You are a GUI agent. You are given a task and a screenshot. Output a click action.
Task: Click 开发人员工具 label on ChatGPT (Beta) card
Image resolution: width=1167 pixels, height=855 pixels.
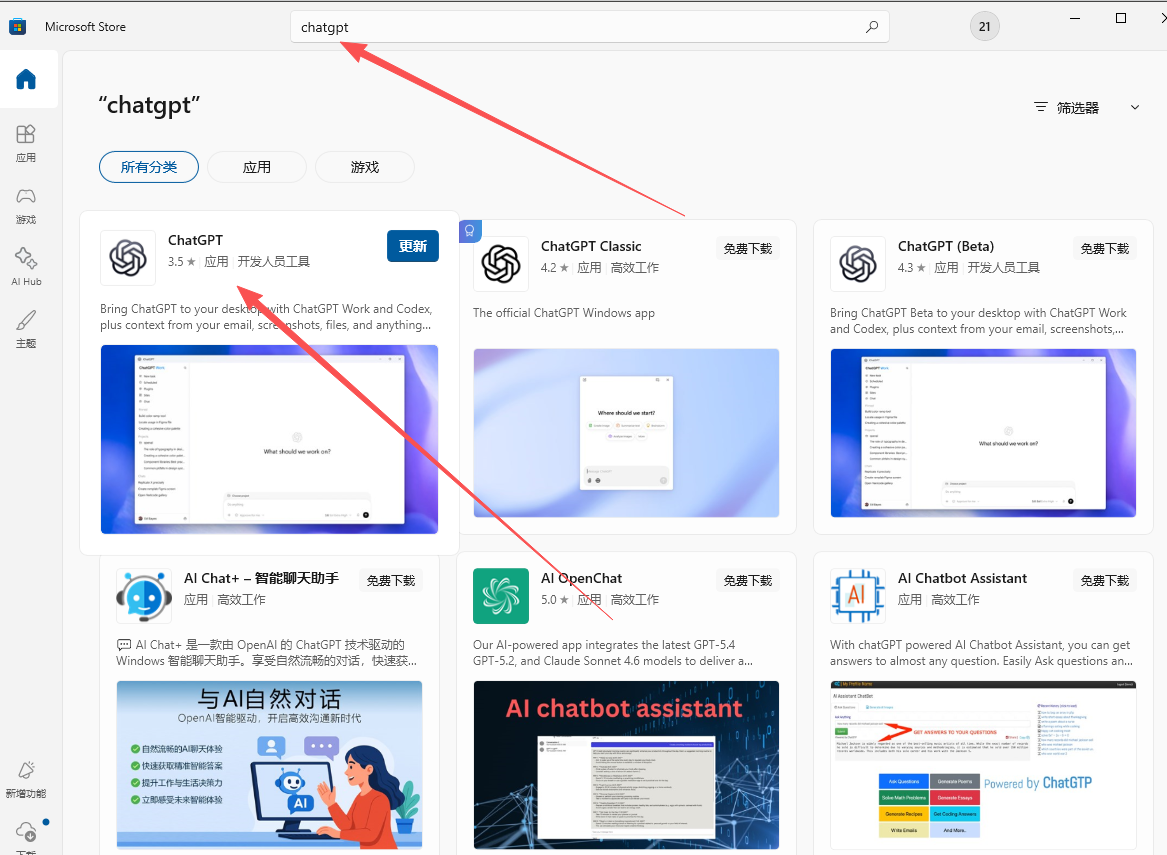tap(1003, 268)
